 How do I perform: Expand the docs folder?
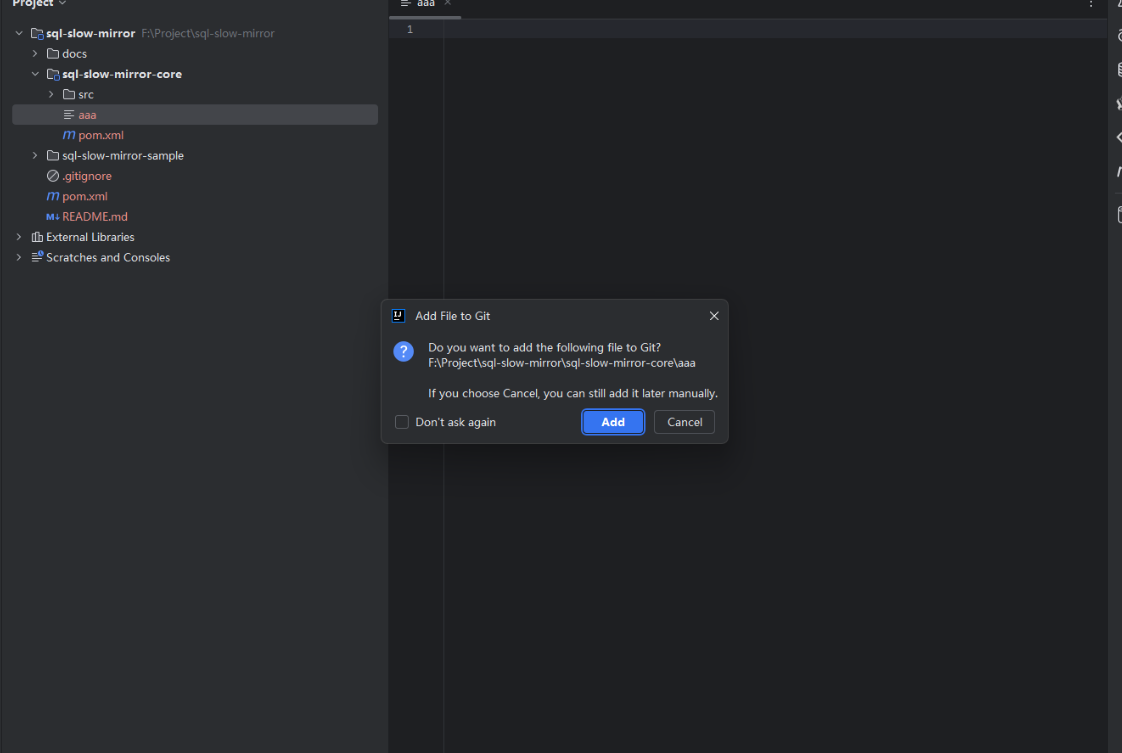[x=35, y=54]
